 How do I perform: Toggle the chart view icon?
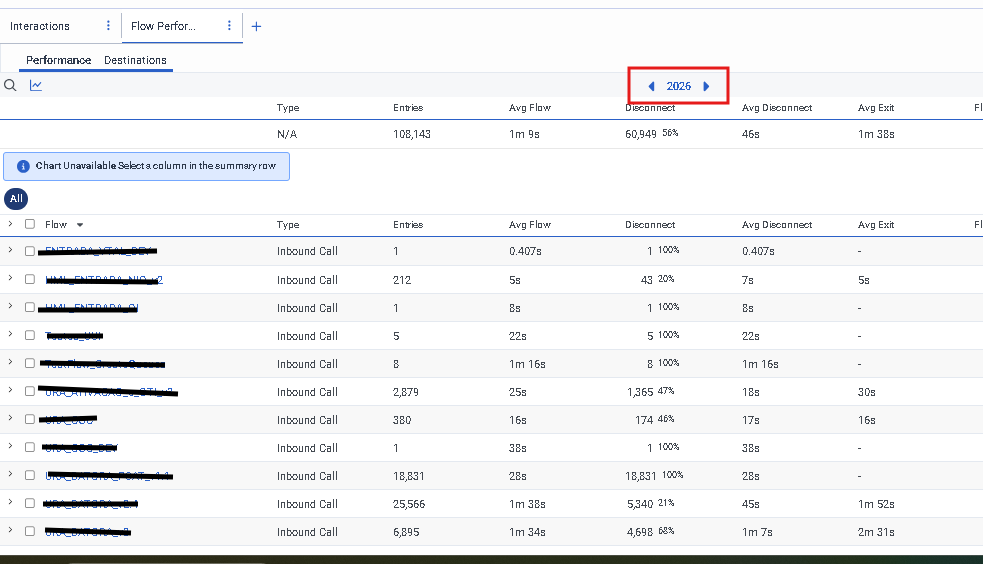36,86
